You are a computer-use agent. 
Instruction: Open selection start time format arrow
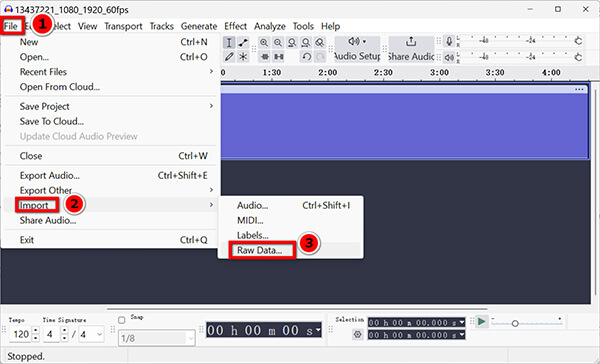[x=462, y=323]
